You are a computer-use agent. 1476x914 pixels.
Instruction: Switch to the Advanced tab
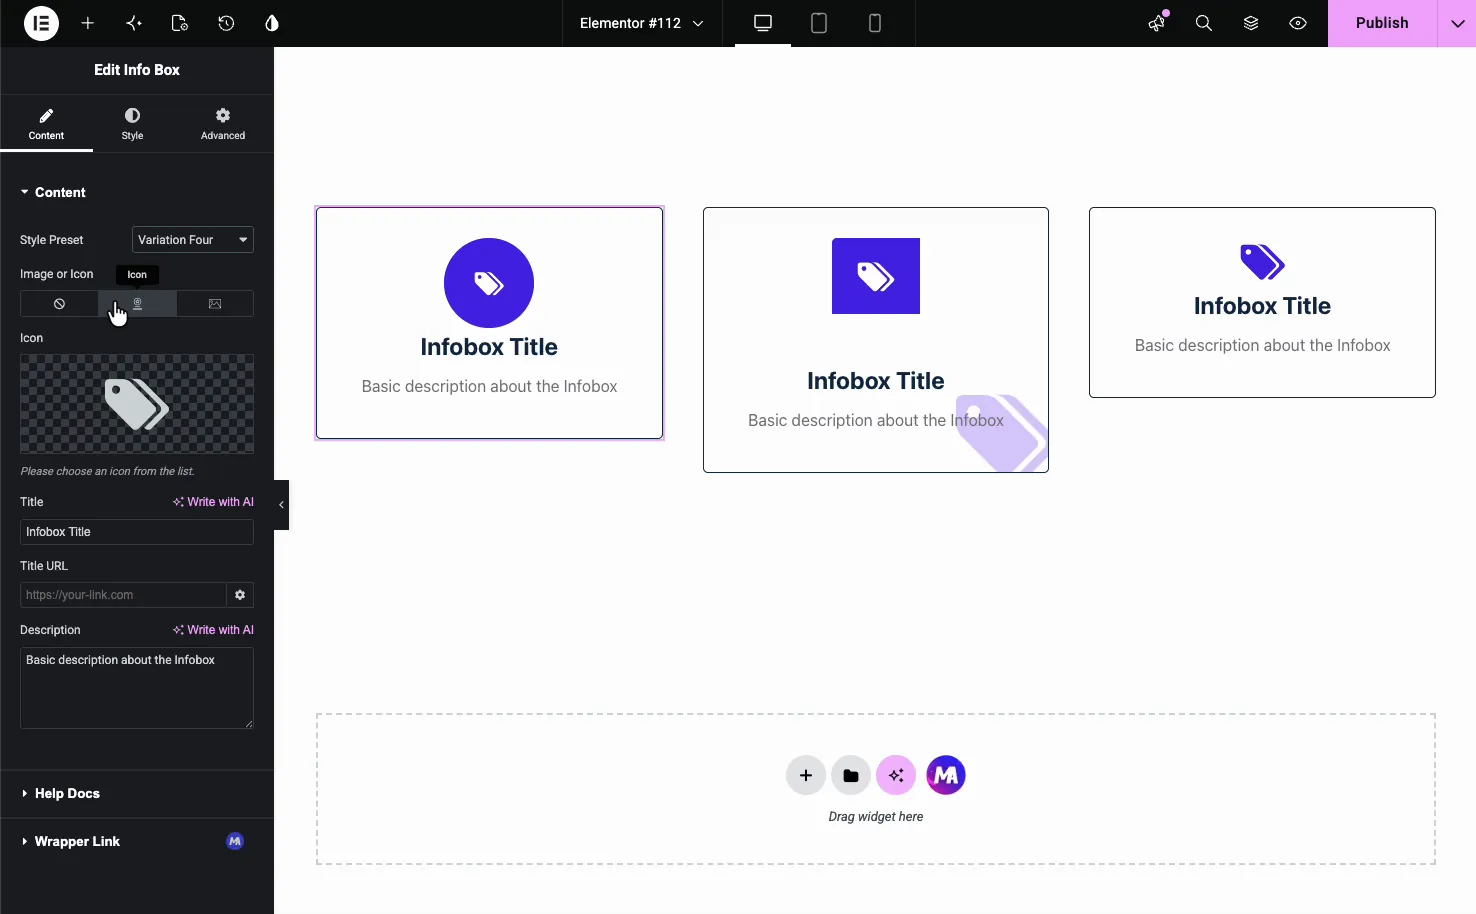tap(223, 124)
